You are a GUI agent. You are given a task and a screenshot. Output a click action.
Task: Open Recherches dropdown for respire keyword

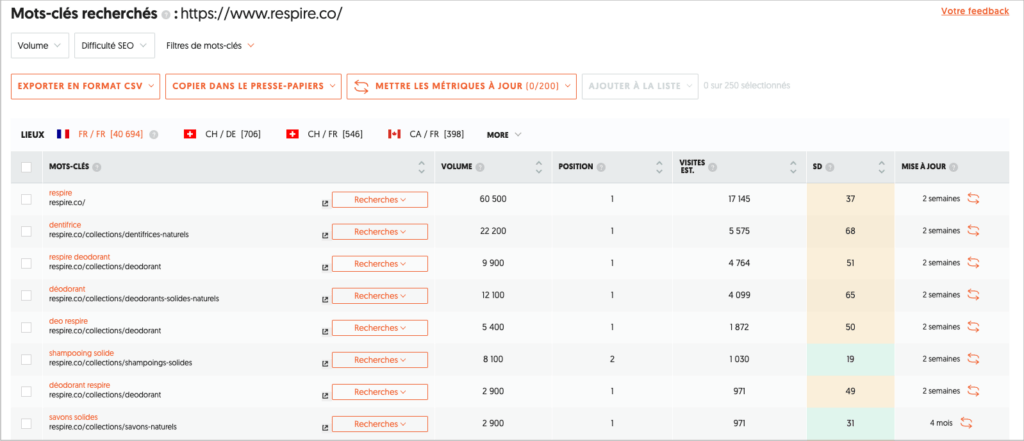380,200
